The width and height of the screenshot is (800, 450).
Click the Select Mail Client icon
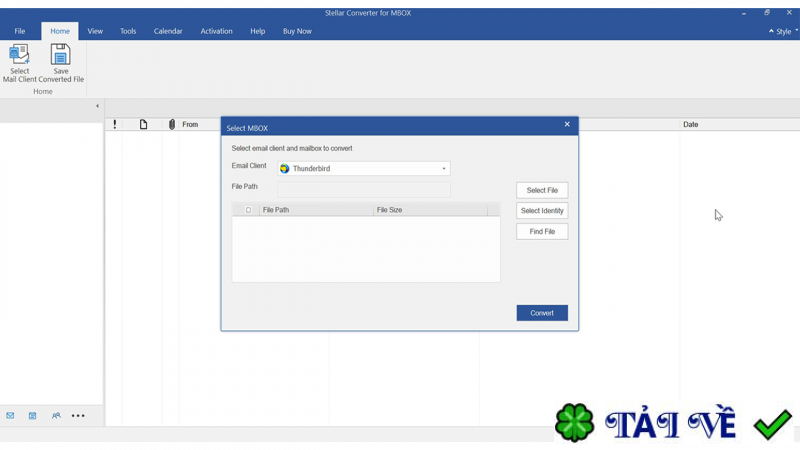tap(19, 55)
